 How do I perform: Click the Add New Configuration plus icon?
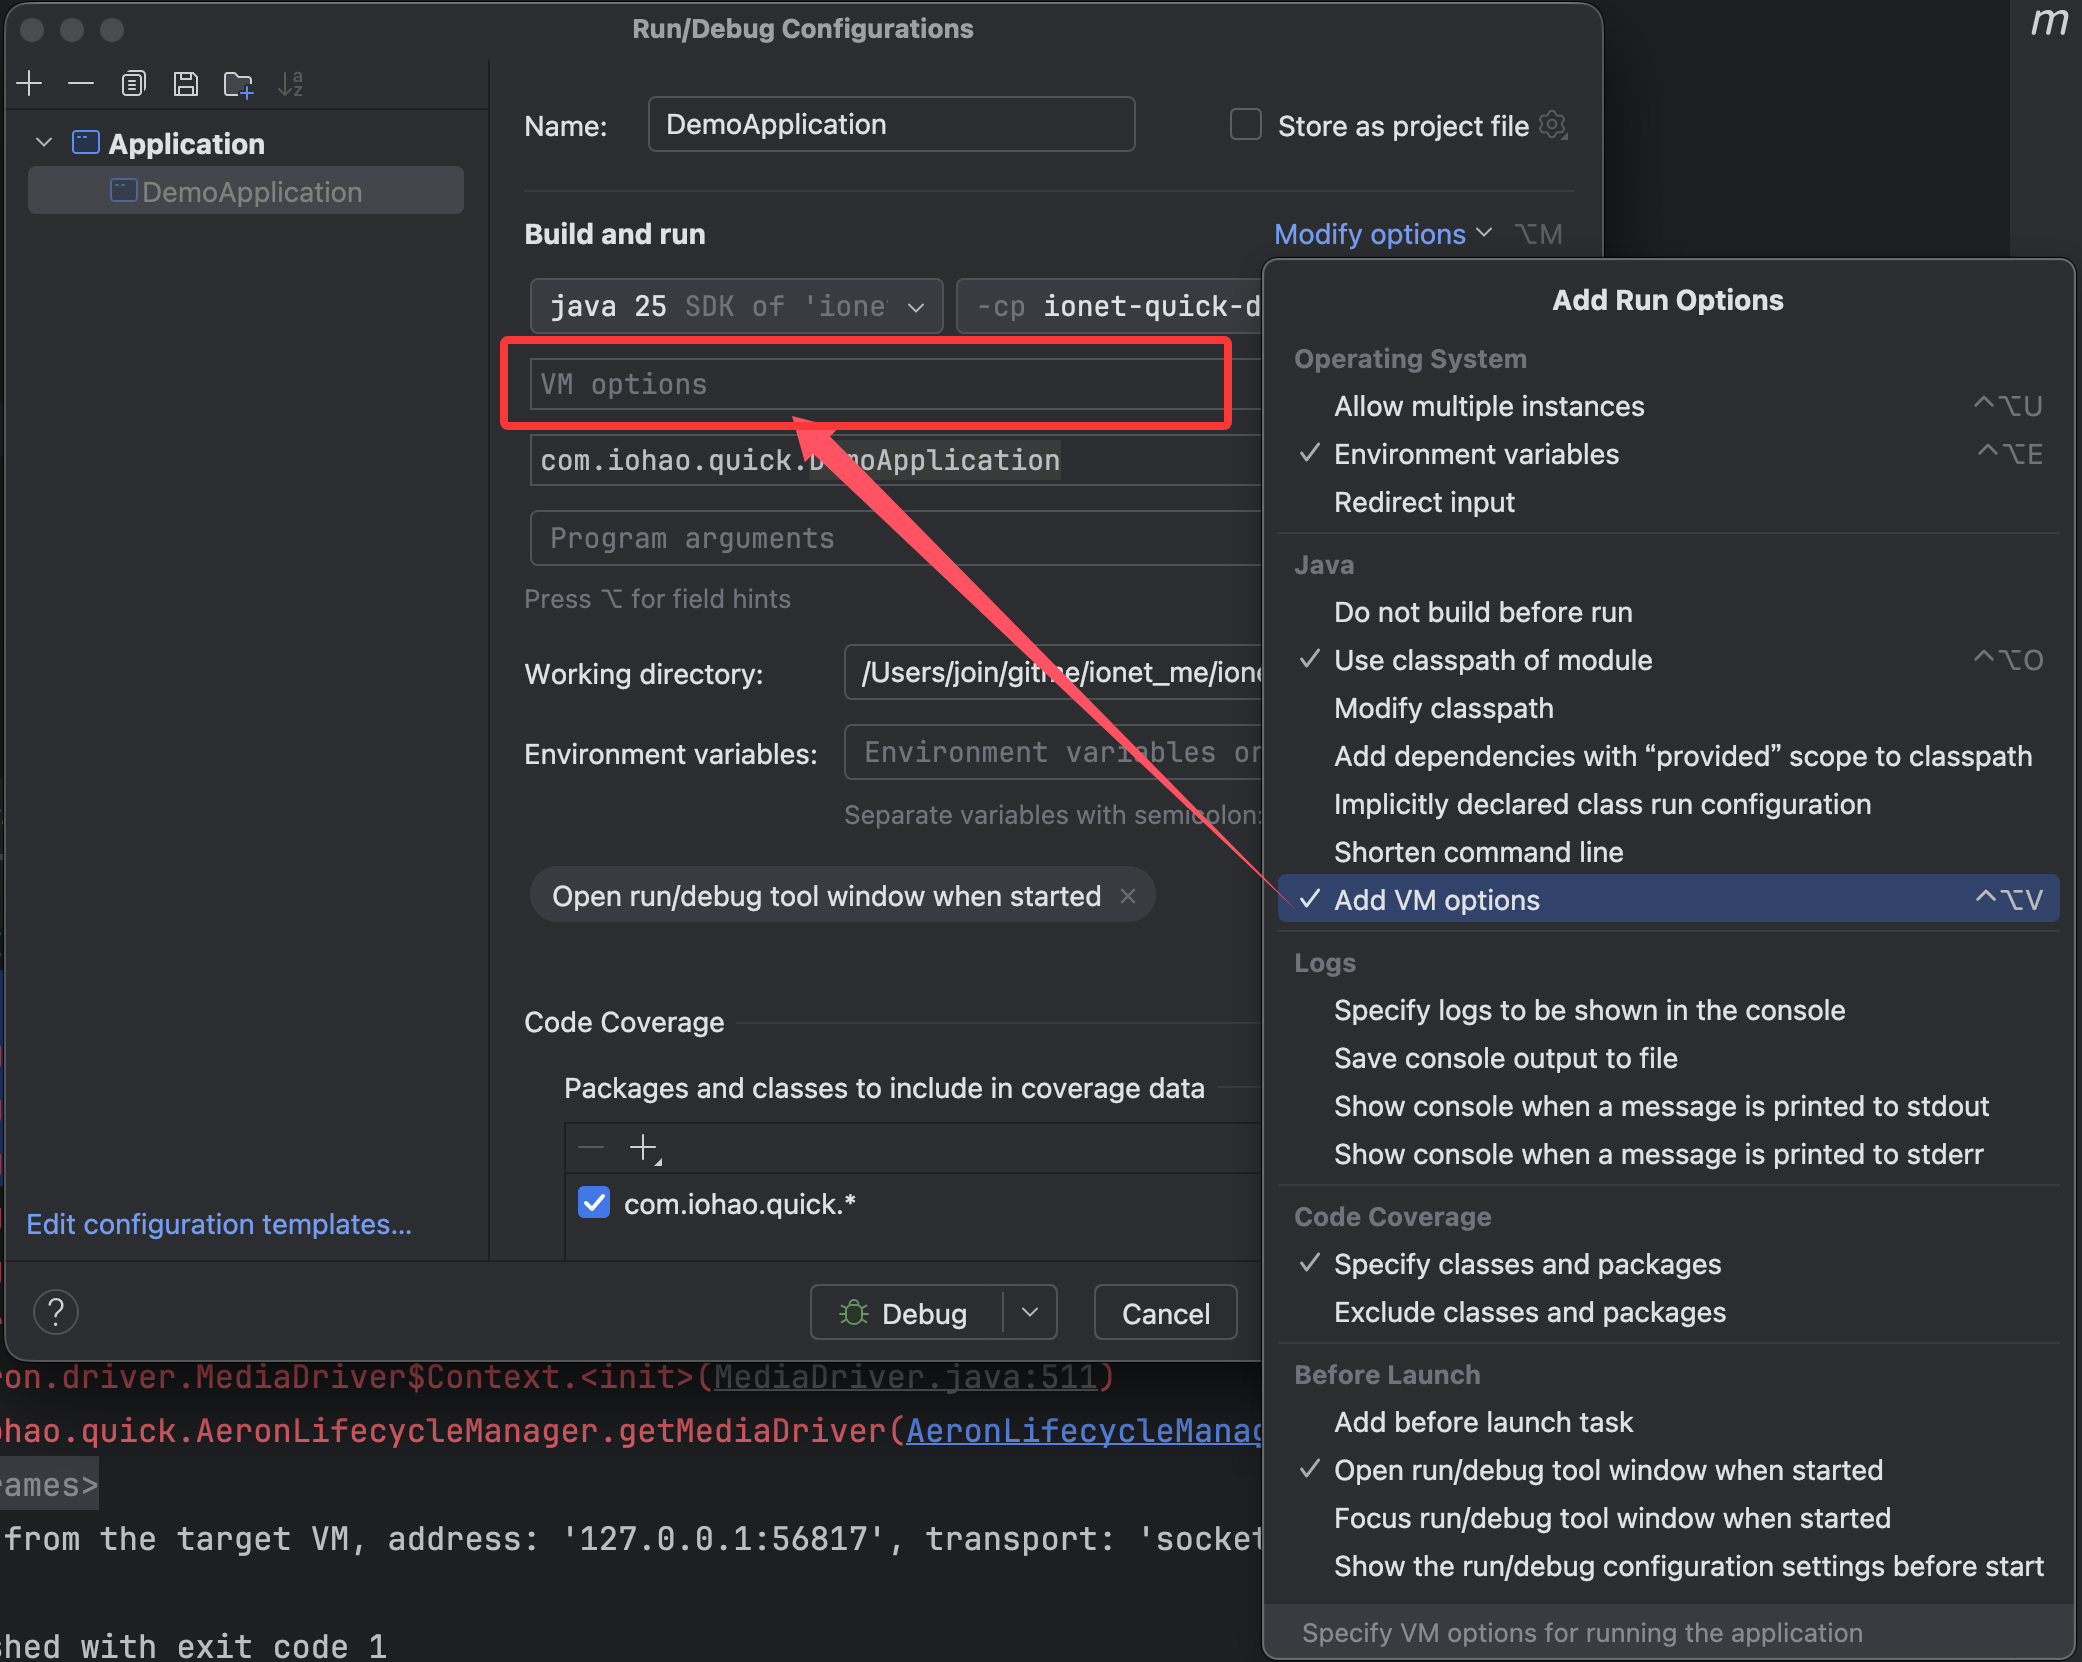(x=30, y=84)
